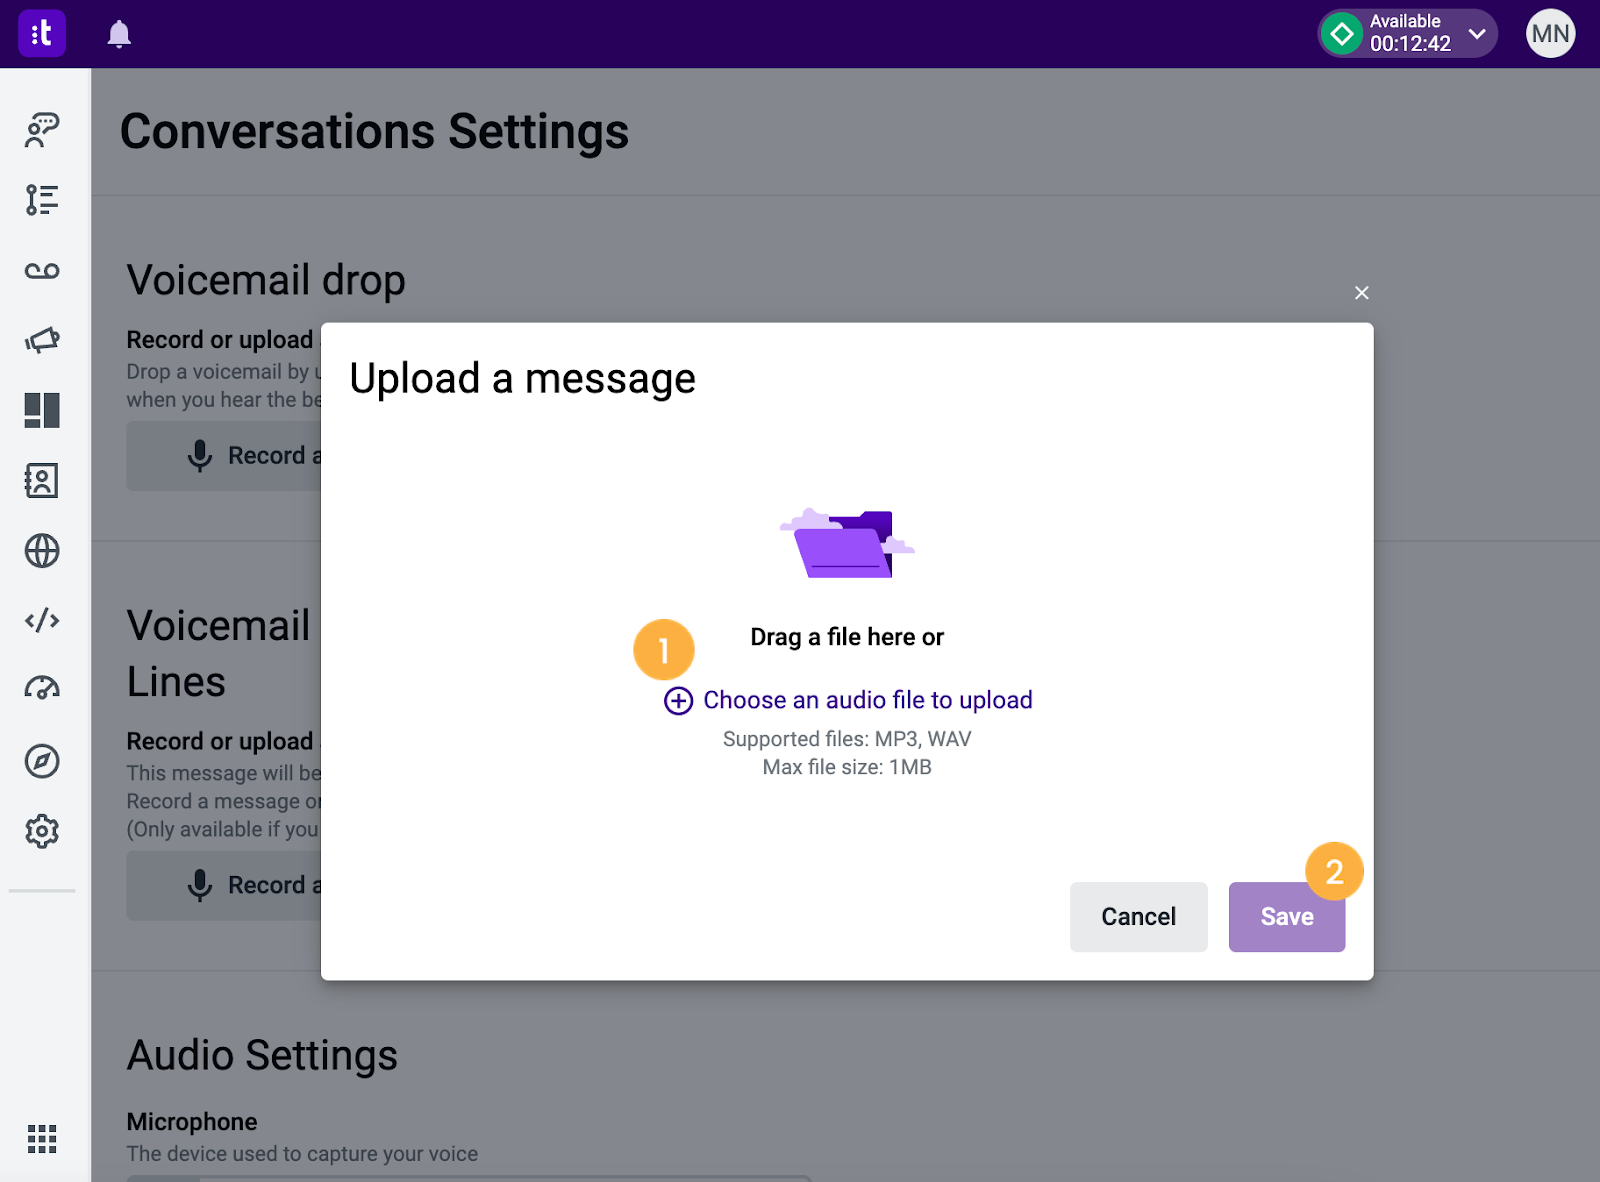Open notifications bell

pyautogui.click(x=119, y=34)
